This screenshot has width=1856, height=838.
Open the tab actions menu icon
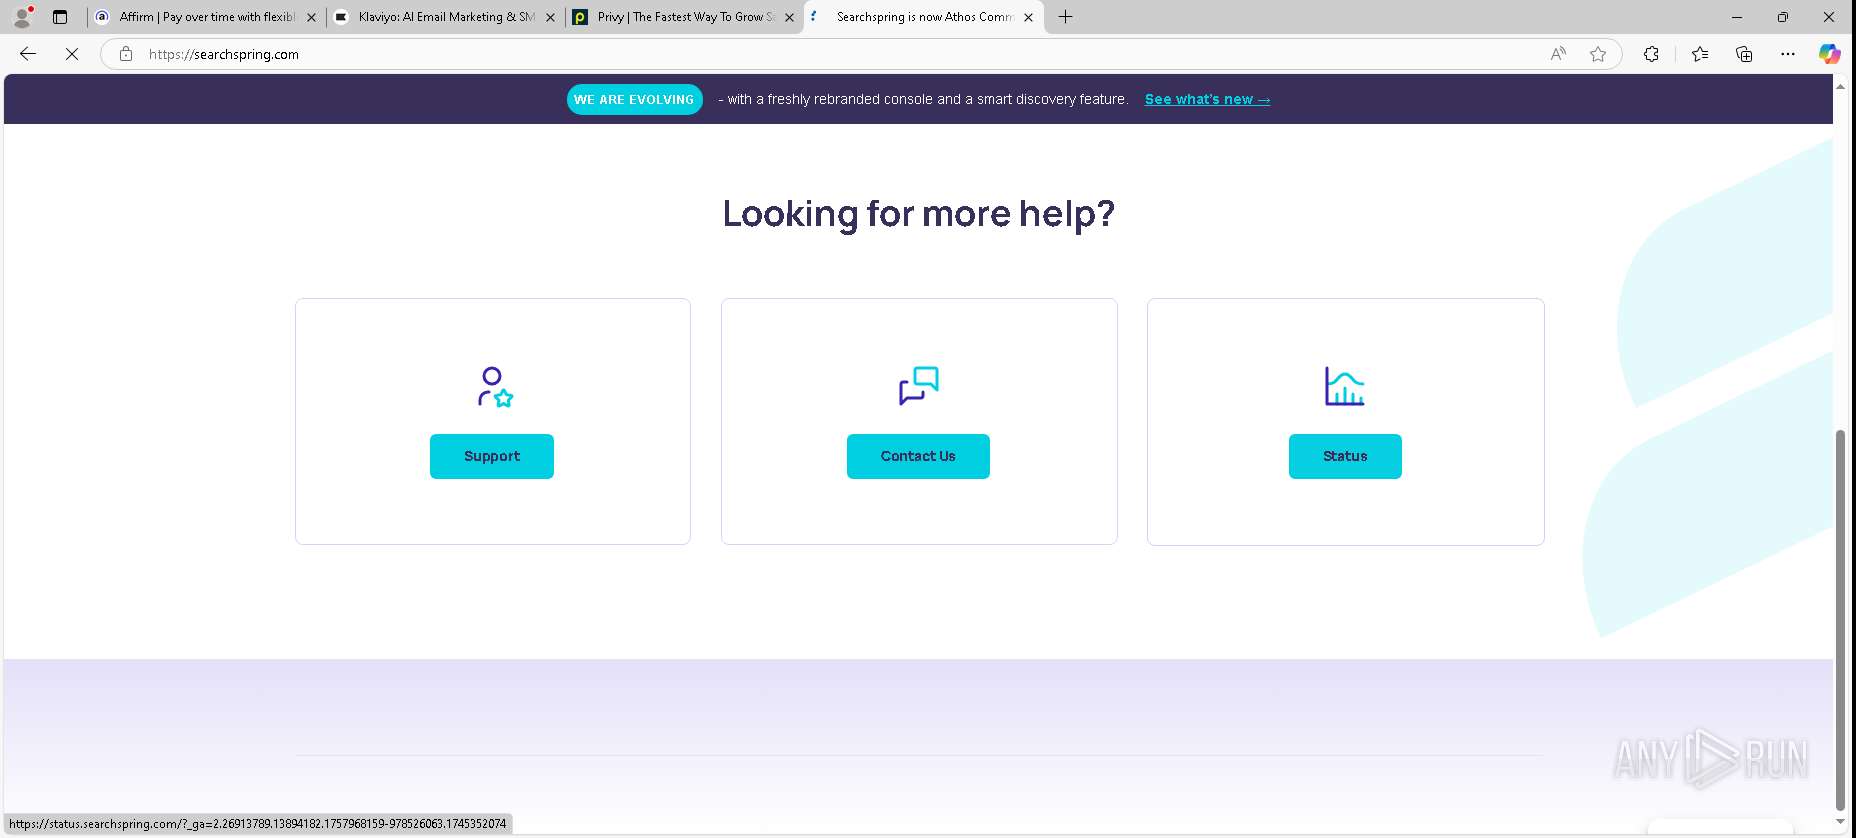pos(60,17)
